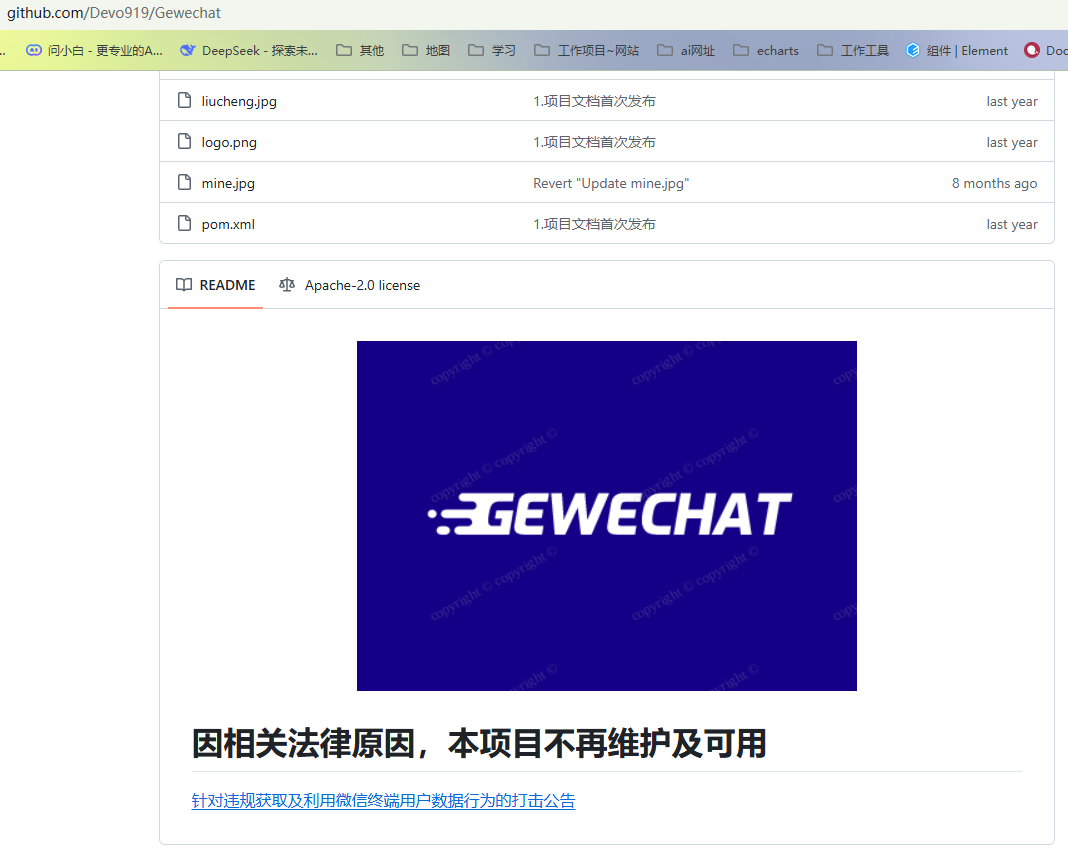Click file icon beside pom.xml

coord(185,223)
